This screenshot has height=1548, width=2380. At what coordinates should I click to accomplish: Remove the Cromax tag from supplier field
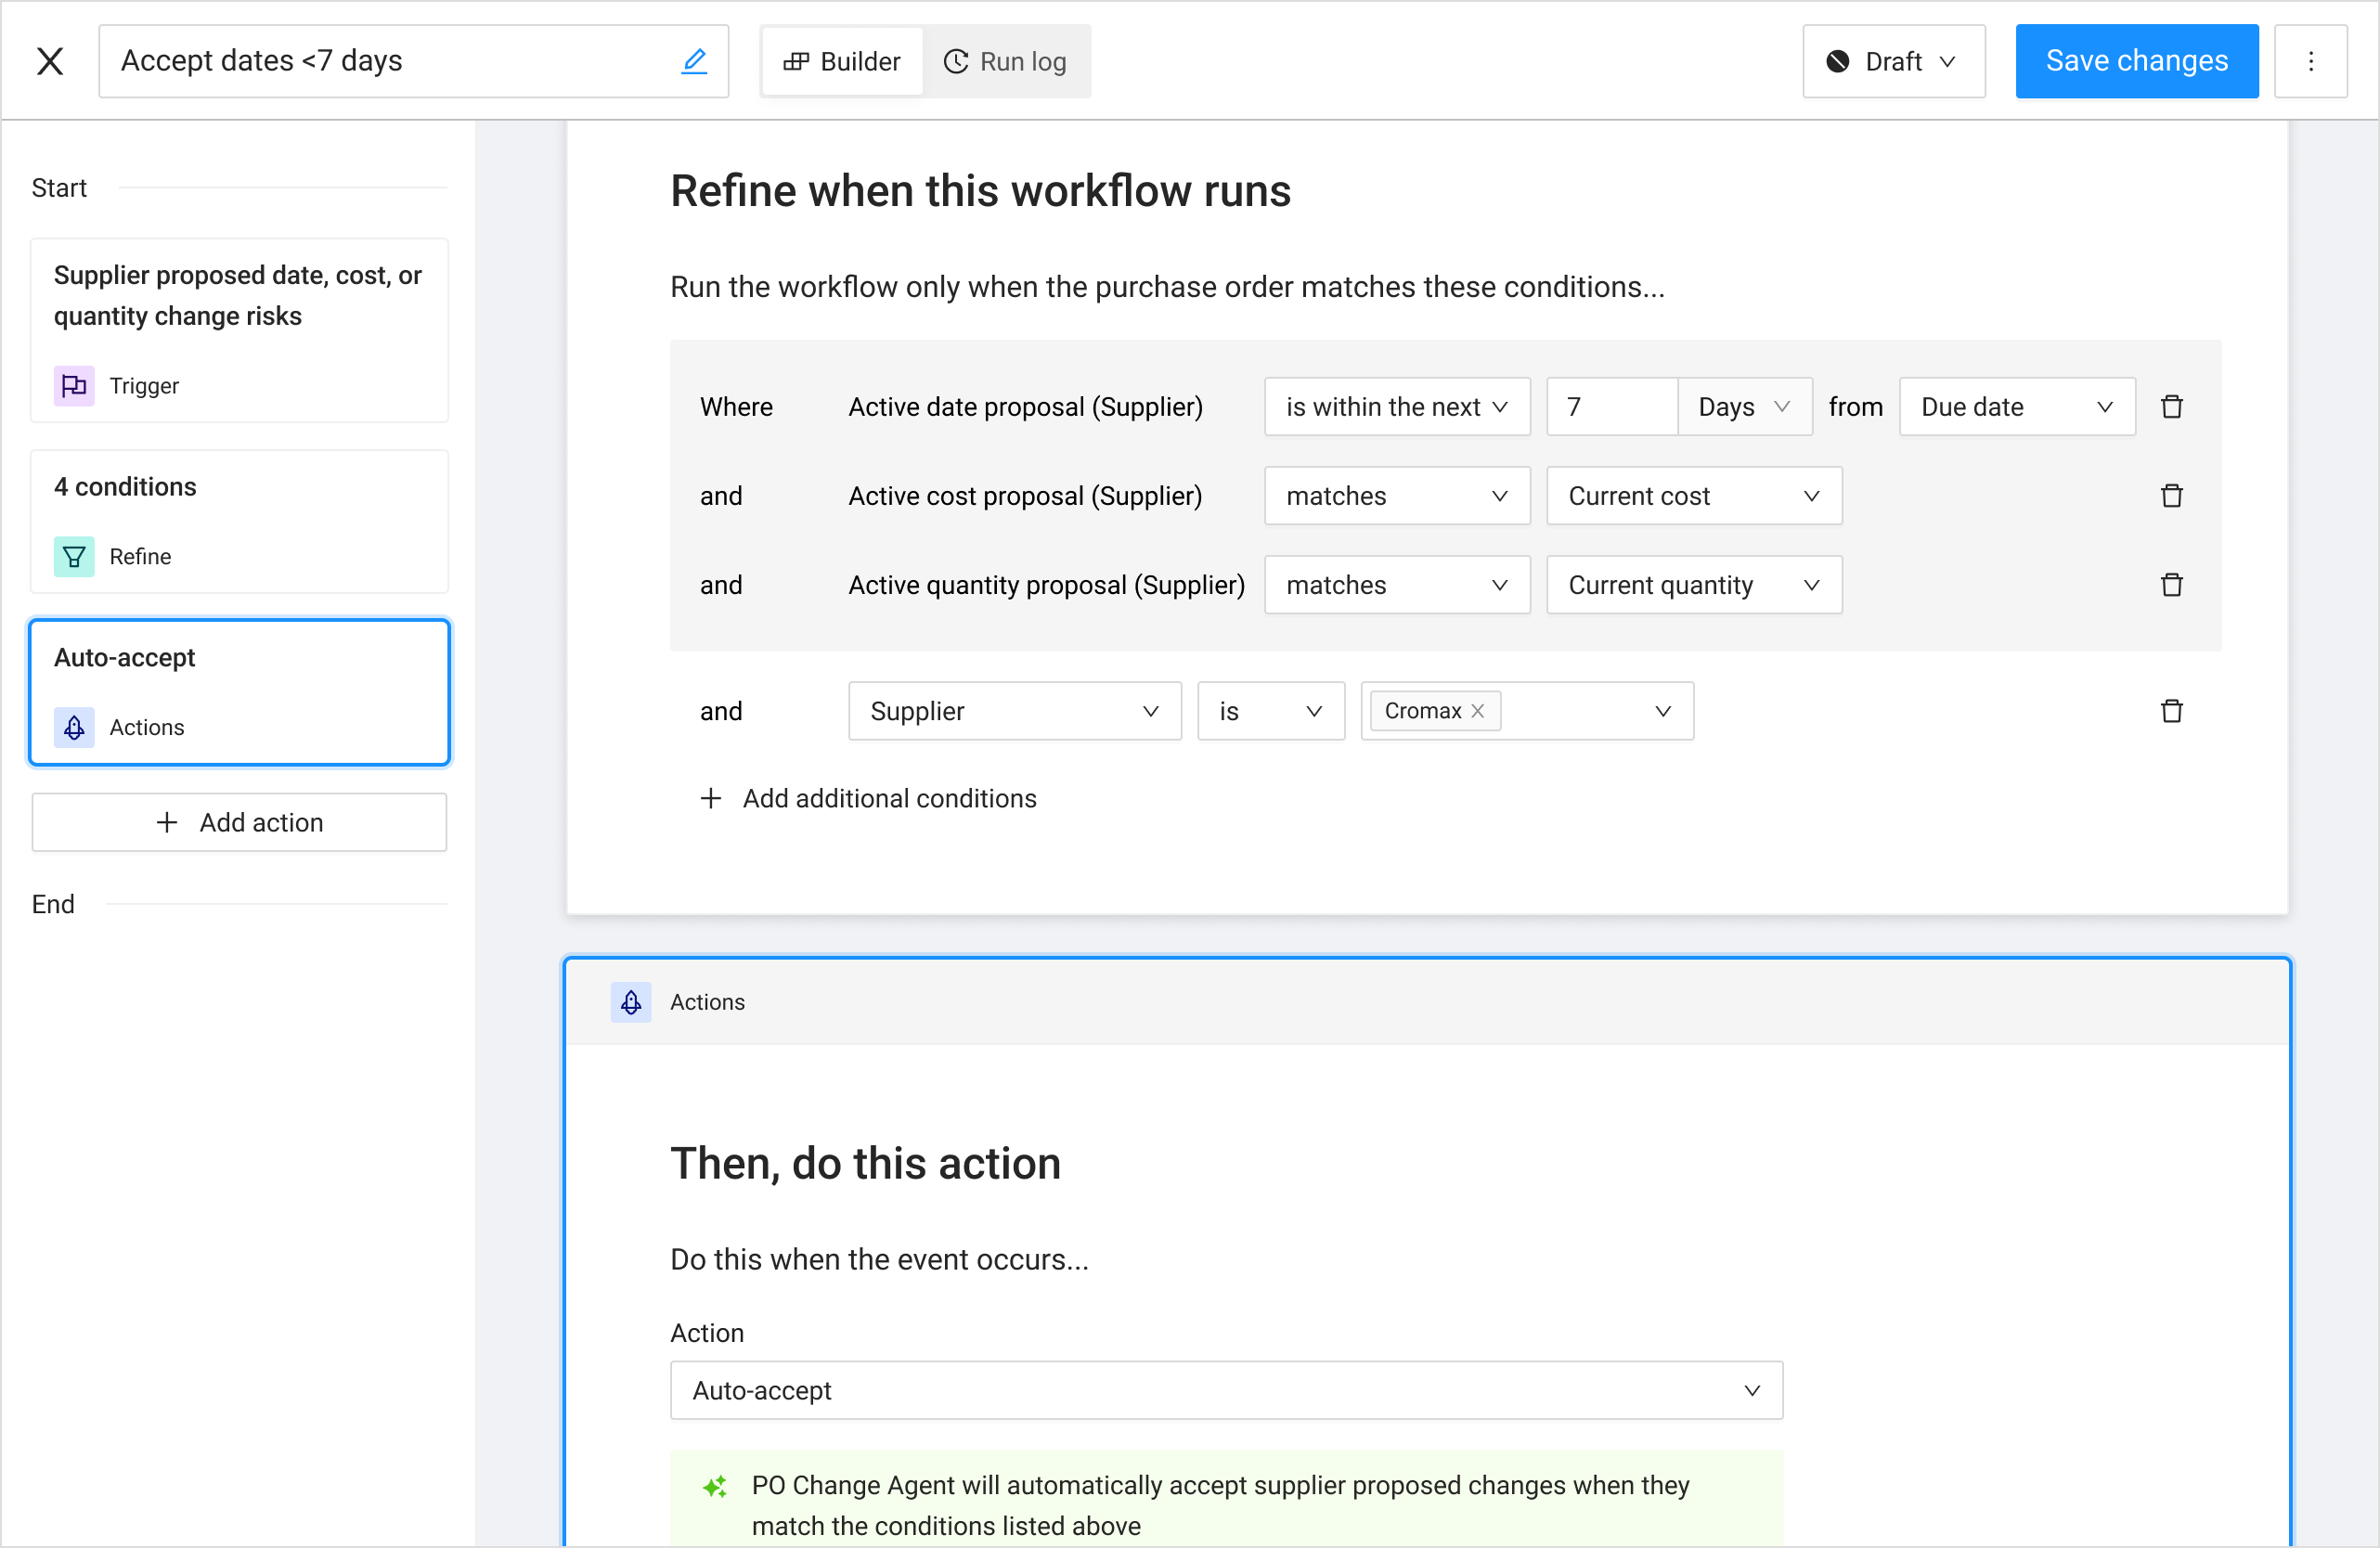[x=1477, y=711]
